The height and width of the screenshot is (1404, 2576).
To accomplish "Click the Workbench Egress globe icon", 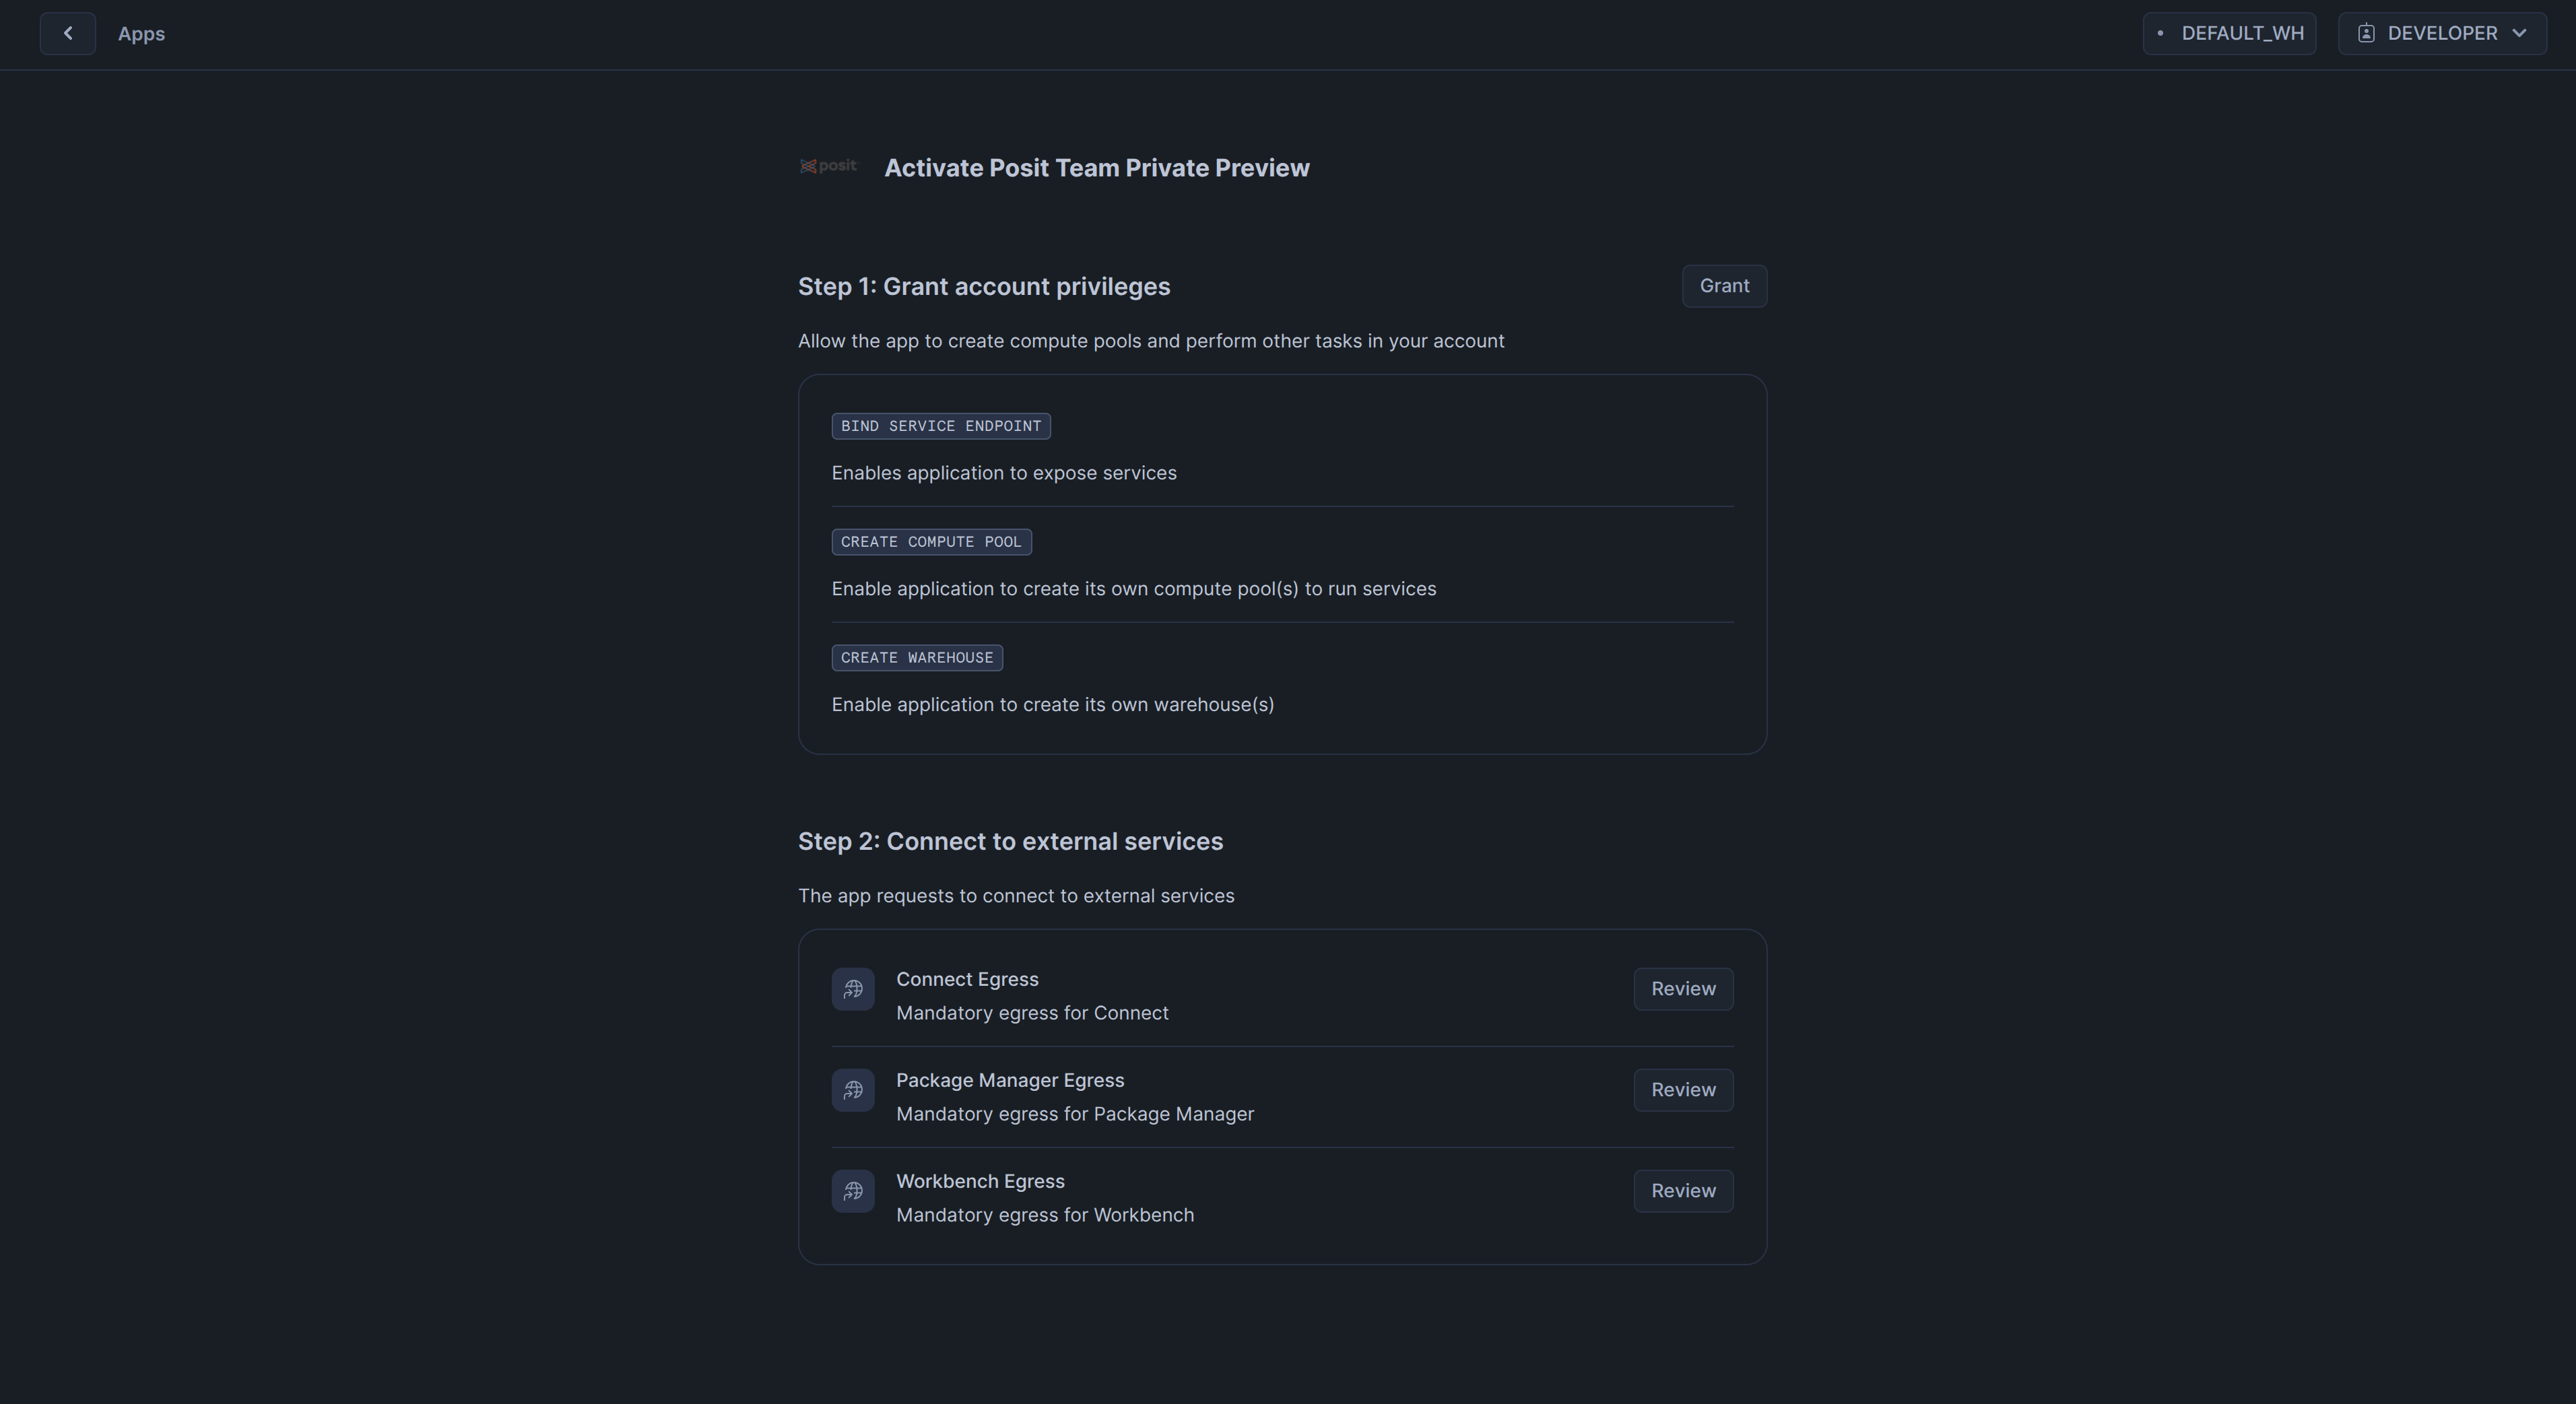I will 853,1191.
